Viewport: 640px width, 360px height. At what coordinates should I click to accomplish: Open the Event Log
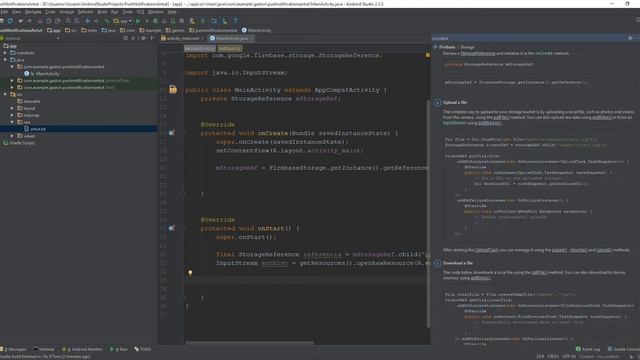coord(588,349)
